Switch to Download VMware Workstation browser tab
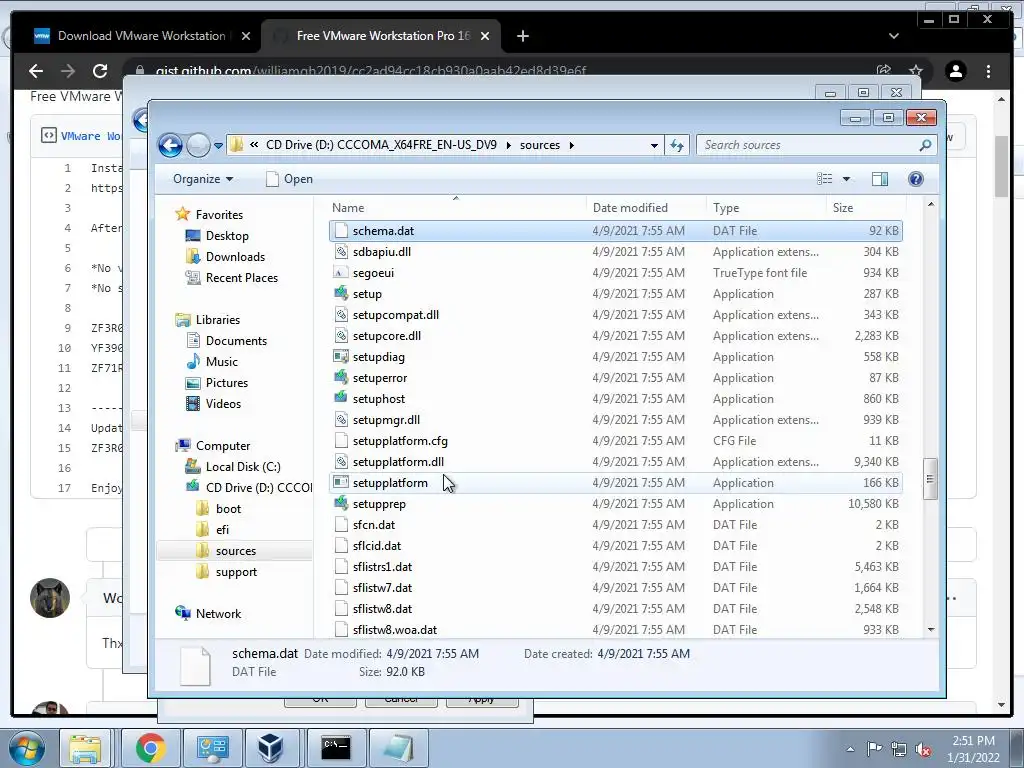Image resolution: width=1024 pixels, height=768 pixels. [141, 36]
